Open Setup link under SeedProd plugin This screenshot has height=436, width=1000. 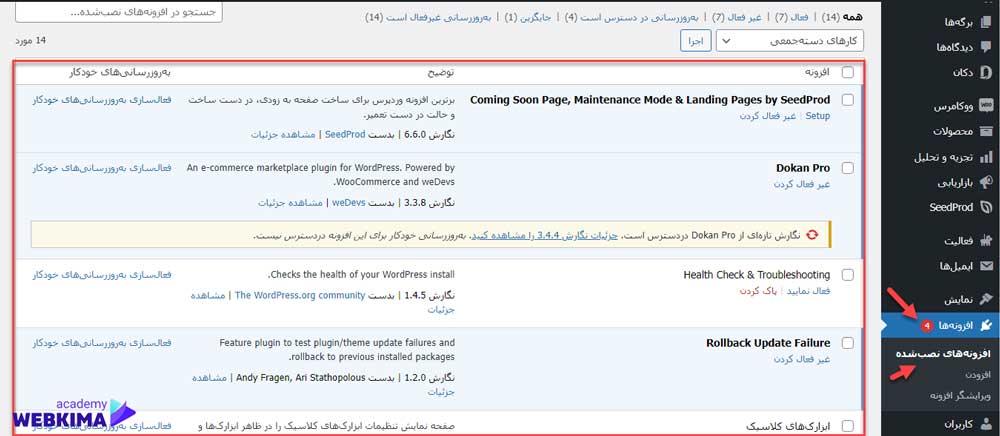[x=818, y=116]
